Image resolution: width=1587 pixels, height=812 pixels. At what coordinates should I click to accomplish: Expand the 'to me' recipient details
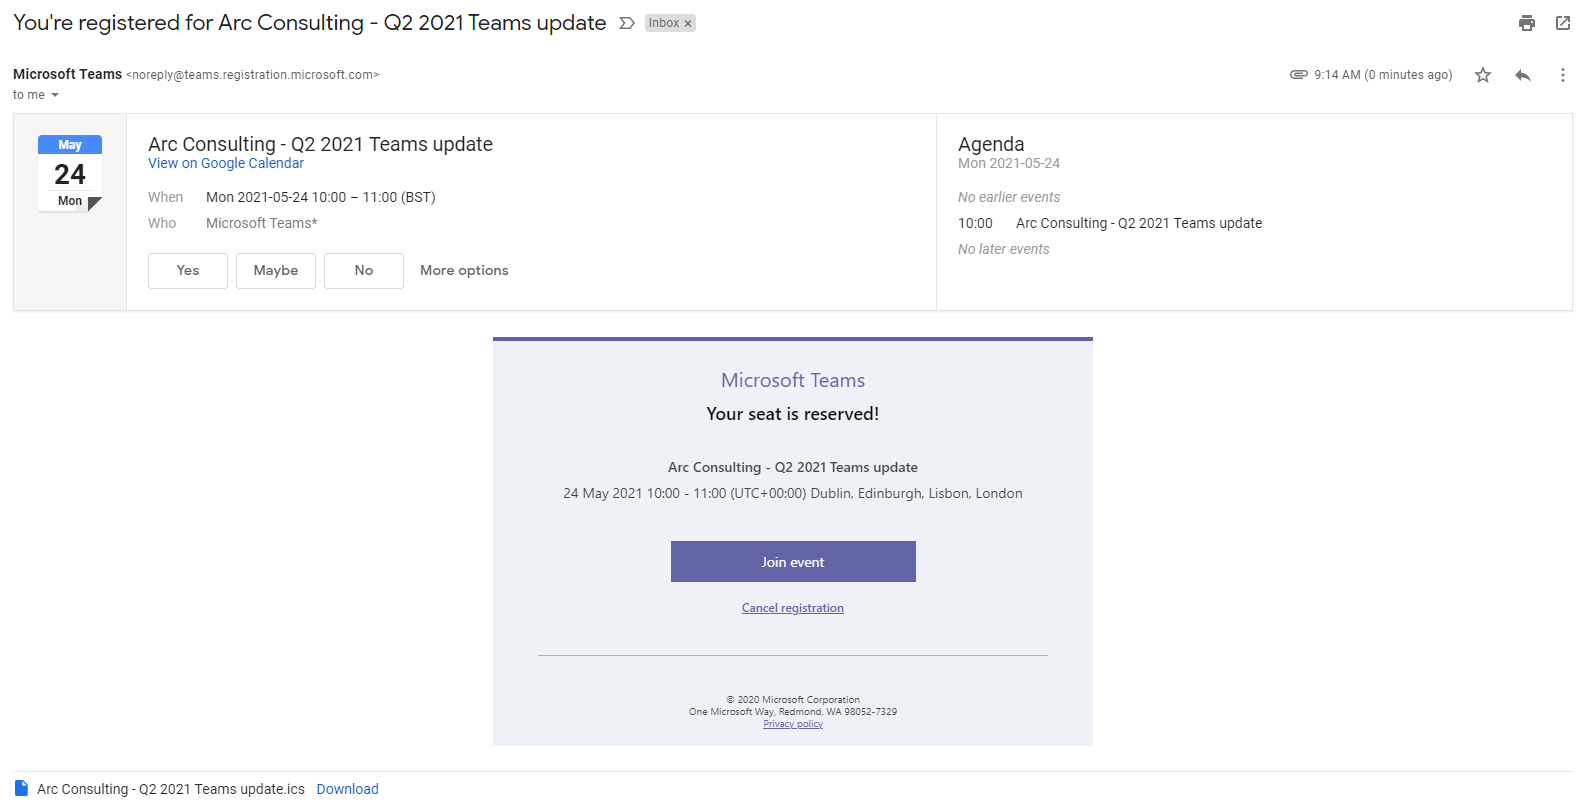55,95
